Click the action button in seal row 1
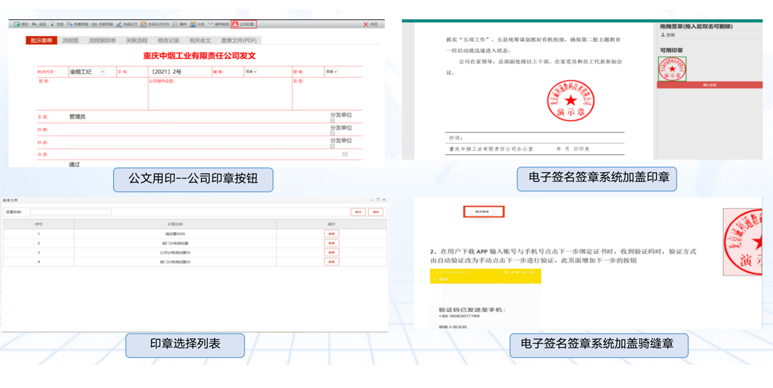Viewport: 773px width, 388px height. tap(331, 234)
